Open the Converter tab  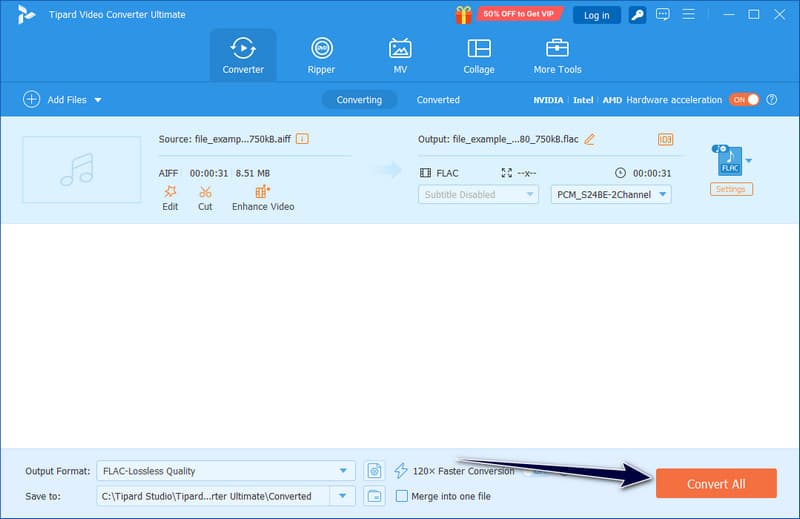tap(243, 56)
